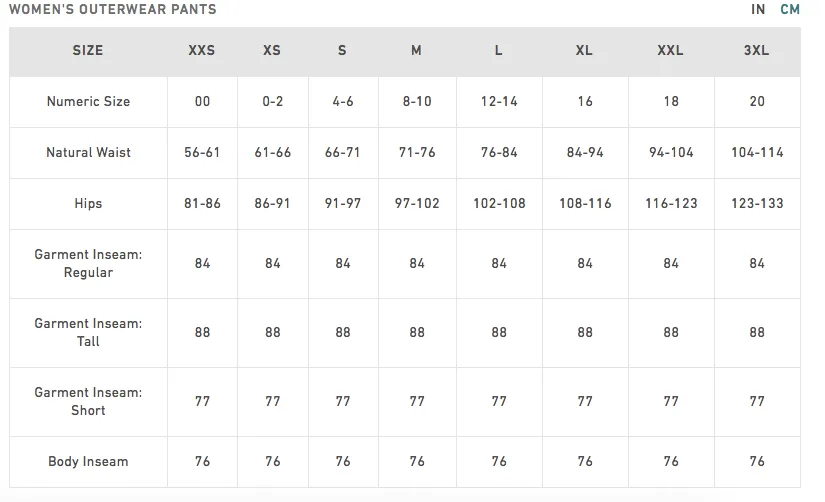Click the 123-133 hips cell
Image resolution: width=825 pixels, height=502 pixels.
coord(757,204)
